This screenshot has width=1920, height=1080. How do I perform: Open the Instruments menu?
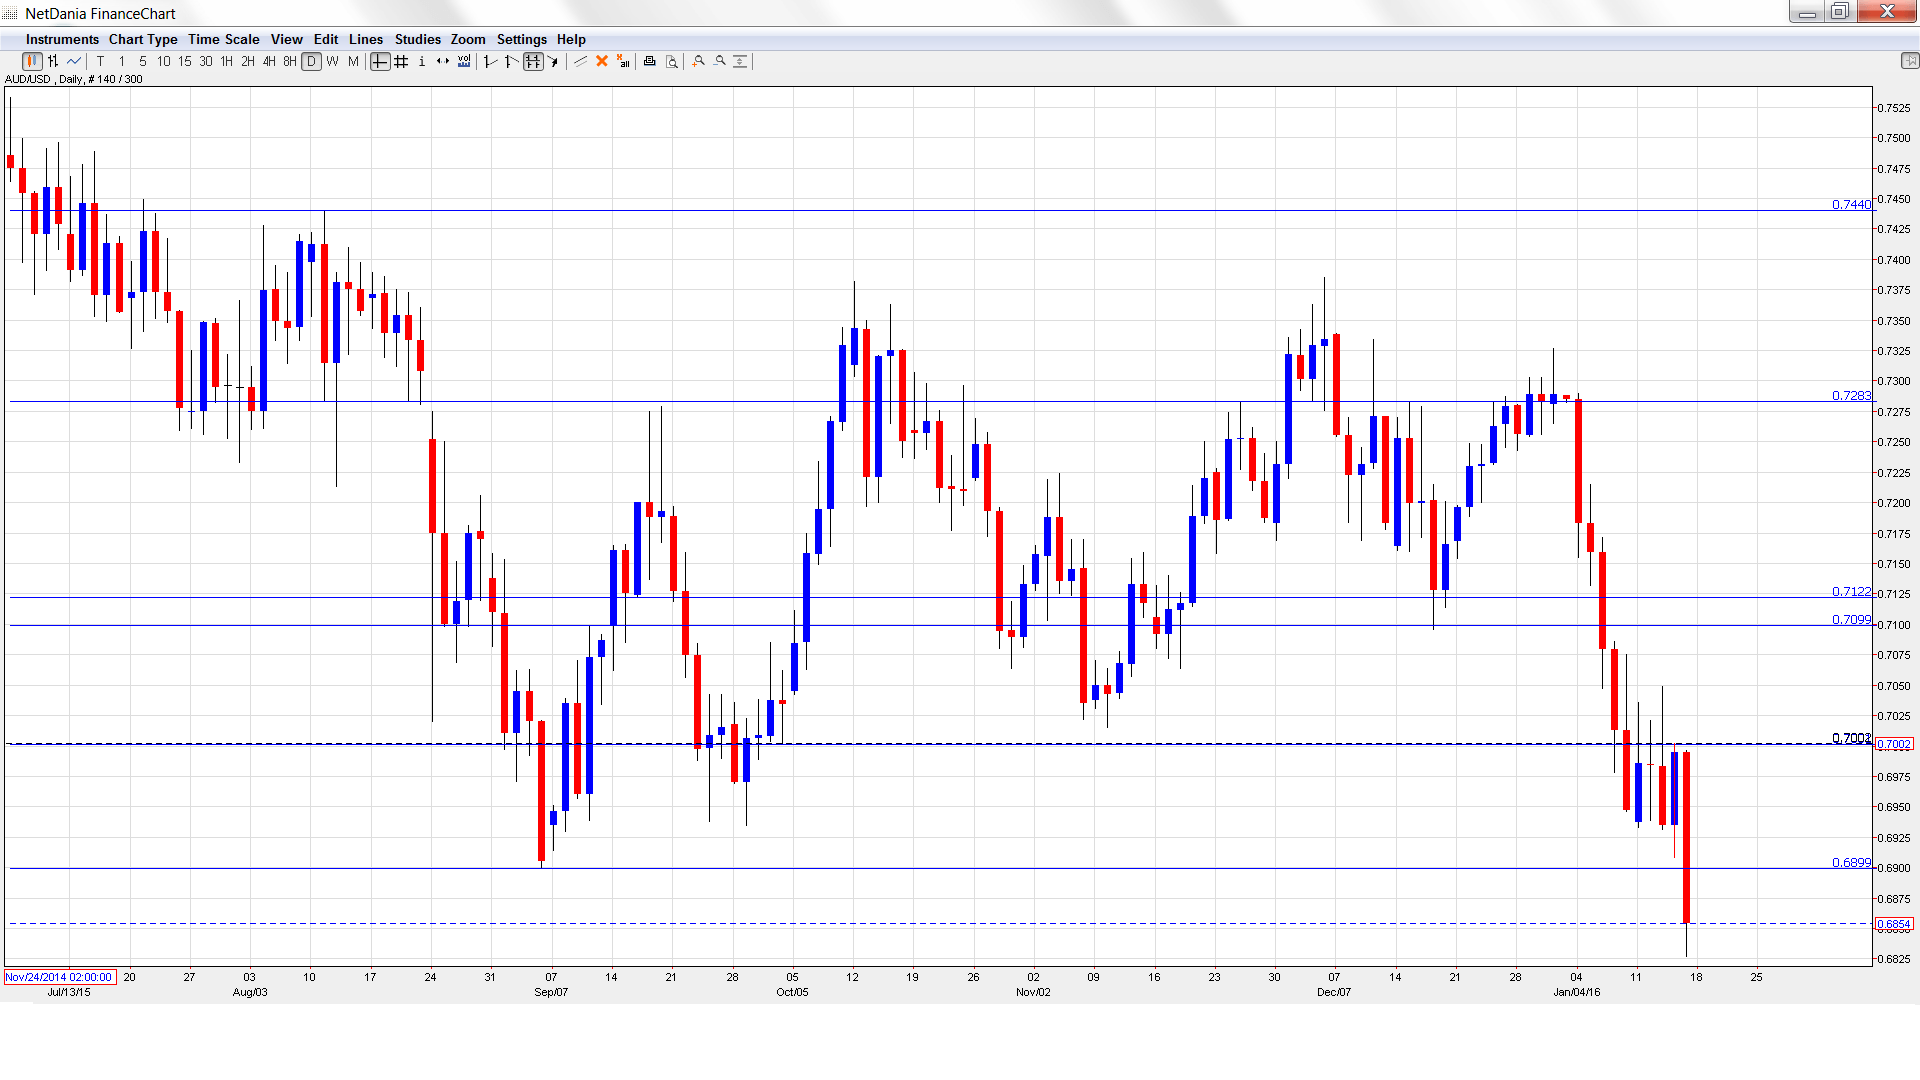tap(62, 39)
